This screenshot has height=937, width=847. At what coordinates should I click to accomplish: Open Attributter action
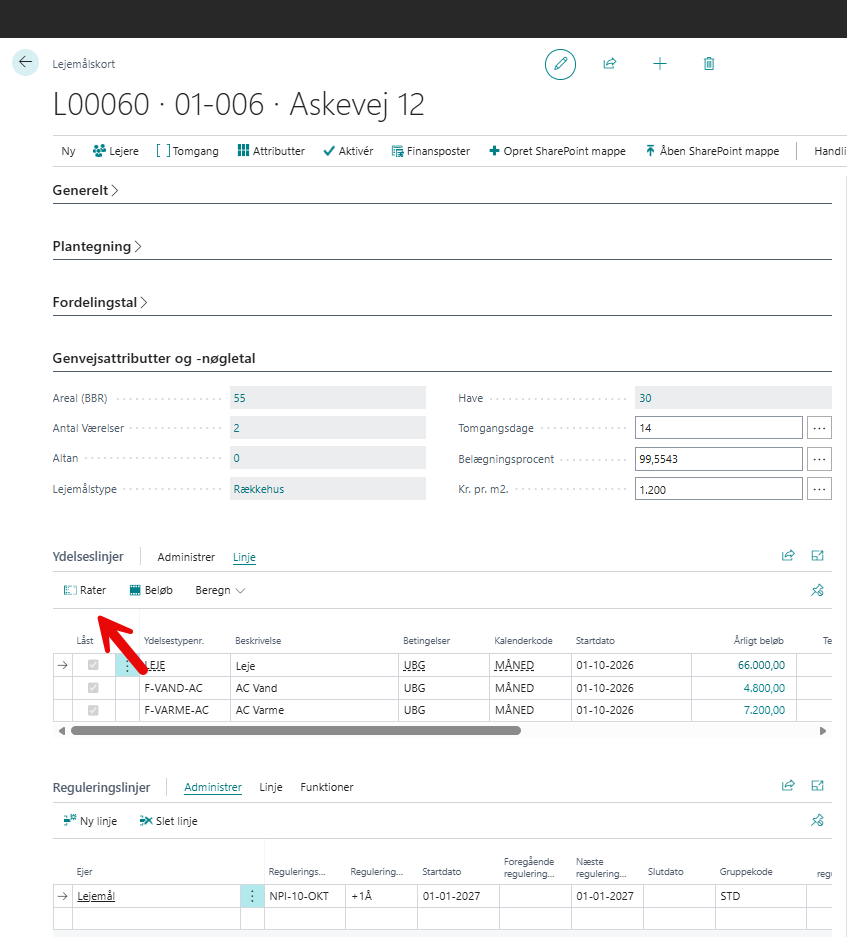[x=271, y=151]
